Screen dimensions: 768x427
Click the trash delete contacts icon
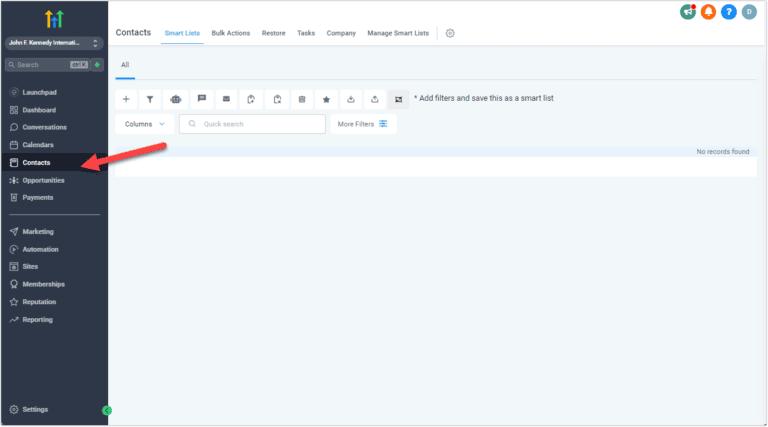(x=302, y=99)
